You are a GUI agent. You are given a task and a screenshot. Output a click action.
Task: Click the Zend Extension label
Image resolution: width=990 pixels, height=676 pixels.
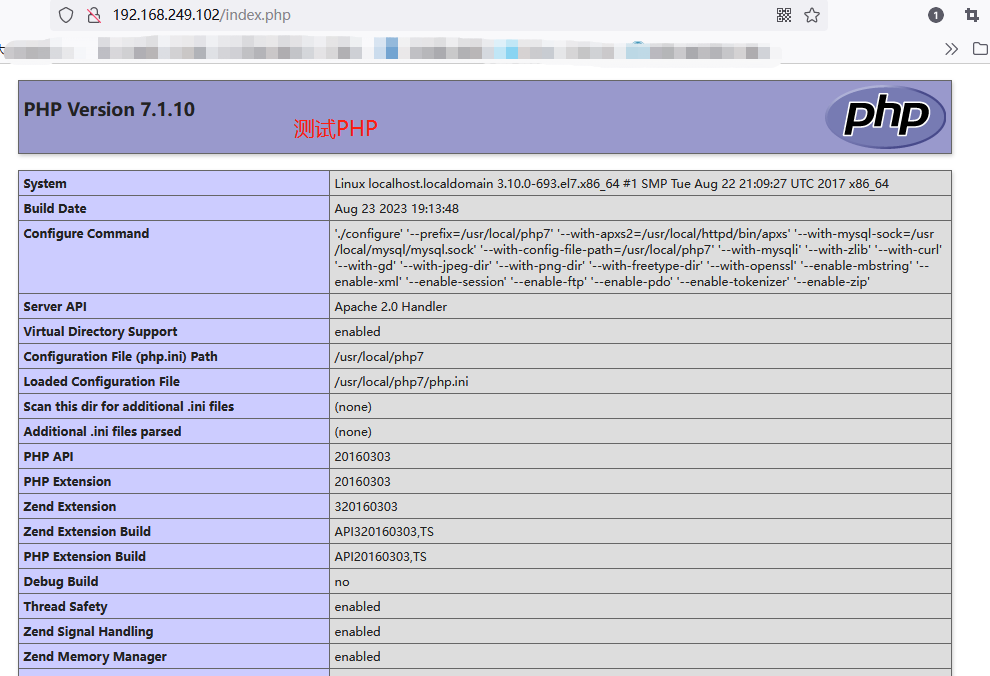[x=70, y=506]
